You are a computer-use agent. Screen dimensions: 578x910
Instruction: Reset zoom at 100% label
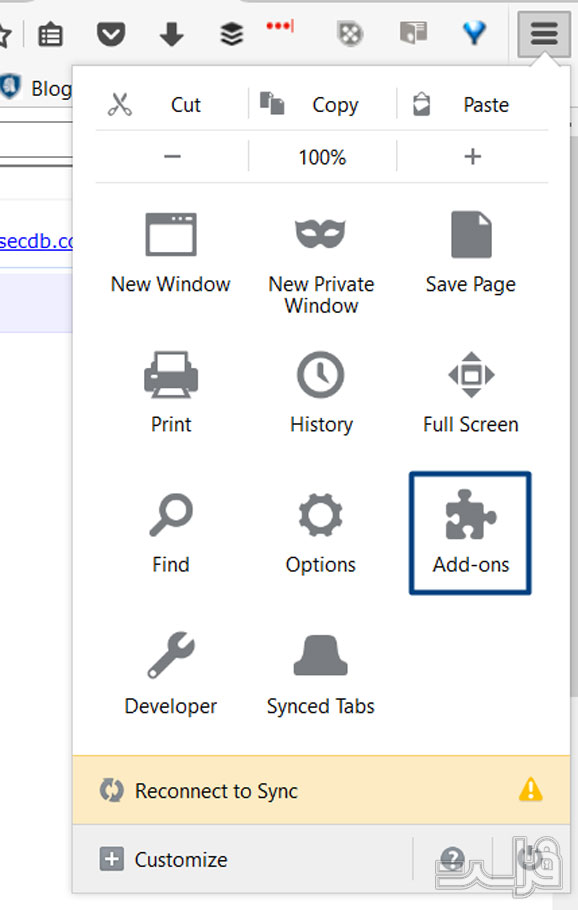(322, 157)
